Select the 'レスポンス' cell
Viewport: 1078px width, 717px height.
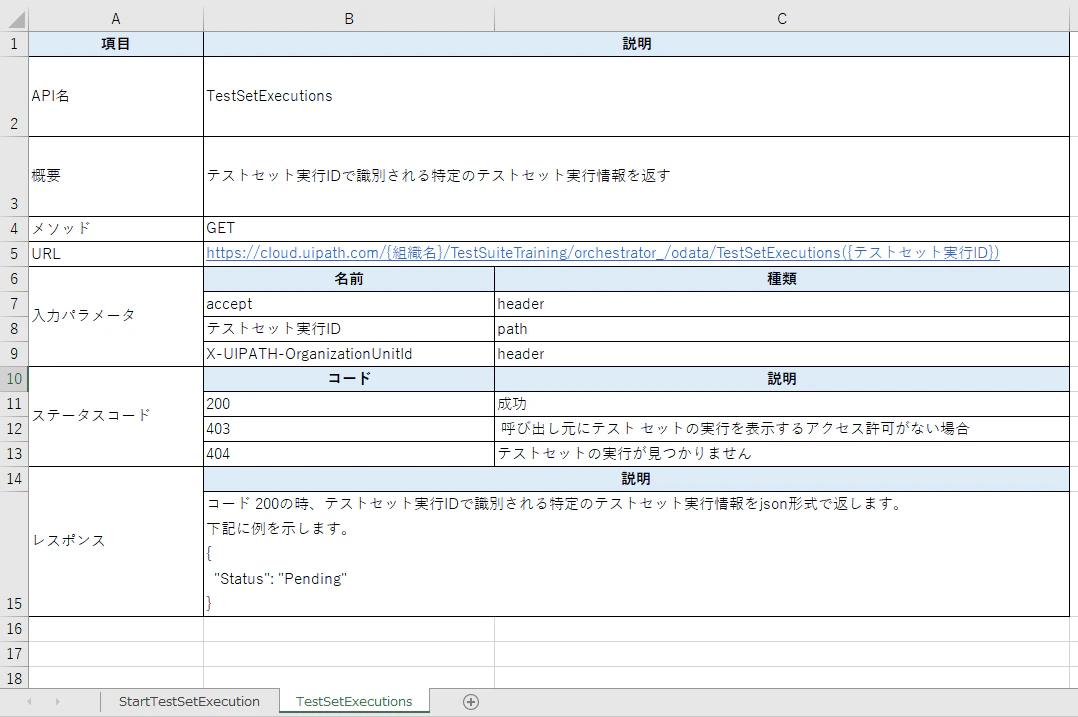click(x=116, y=541)
